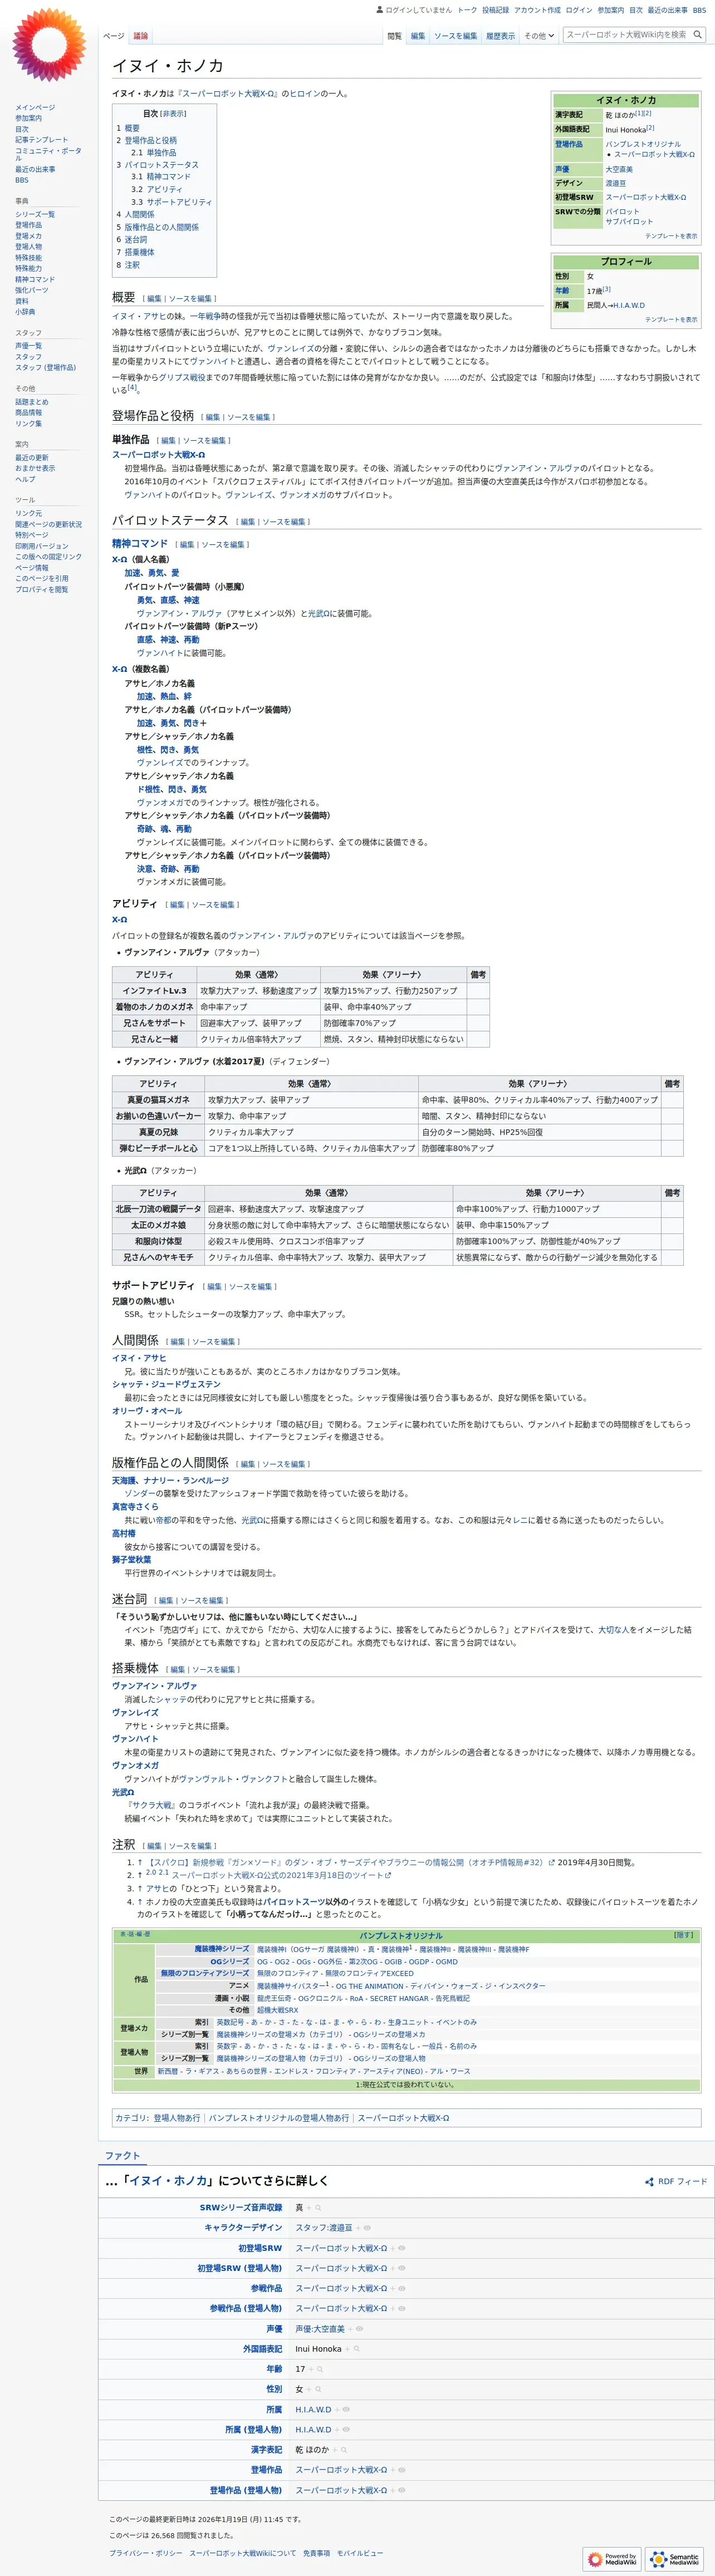Click magnifier icon in SRWシリーズ音声収録 row

tap(317, 2207)
